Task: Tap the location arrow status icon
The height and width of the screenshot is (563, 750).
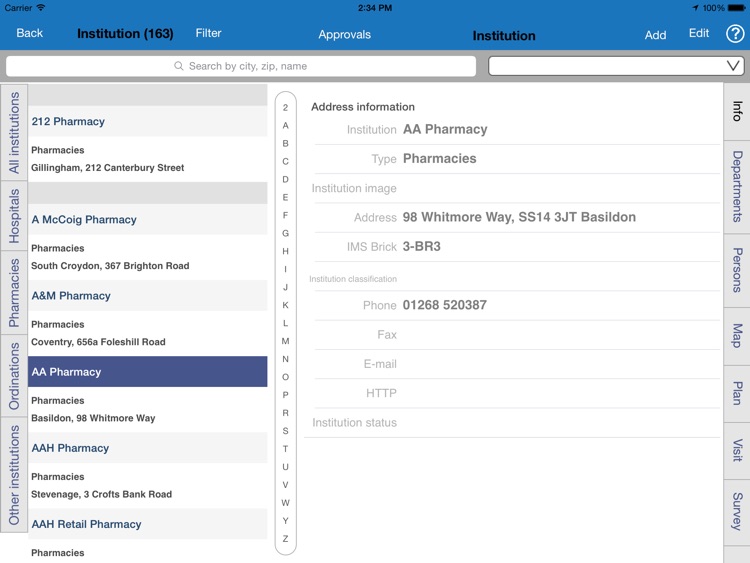Action: pyautogui.click(x=695, y=8)
